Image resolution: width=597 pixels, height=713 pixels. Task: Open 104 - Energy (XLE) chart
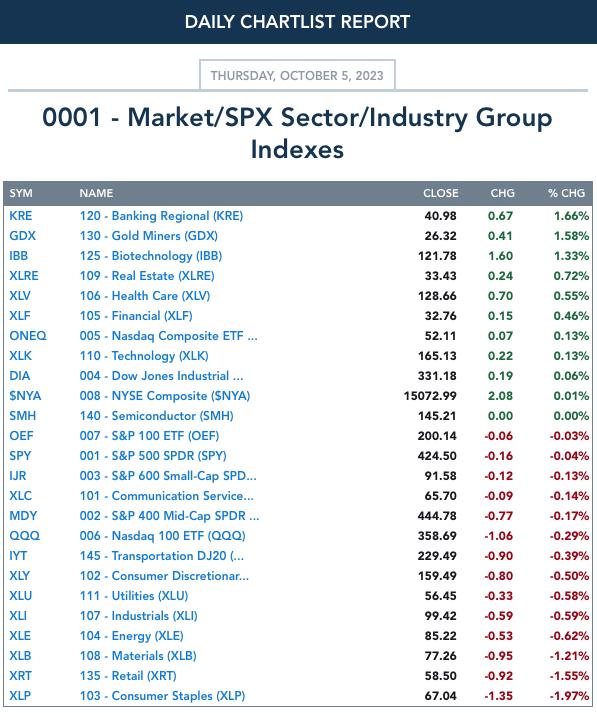click(x=131, y=636)
